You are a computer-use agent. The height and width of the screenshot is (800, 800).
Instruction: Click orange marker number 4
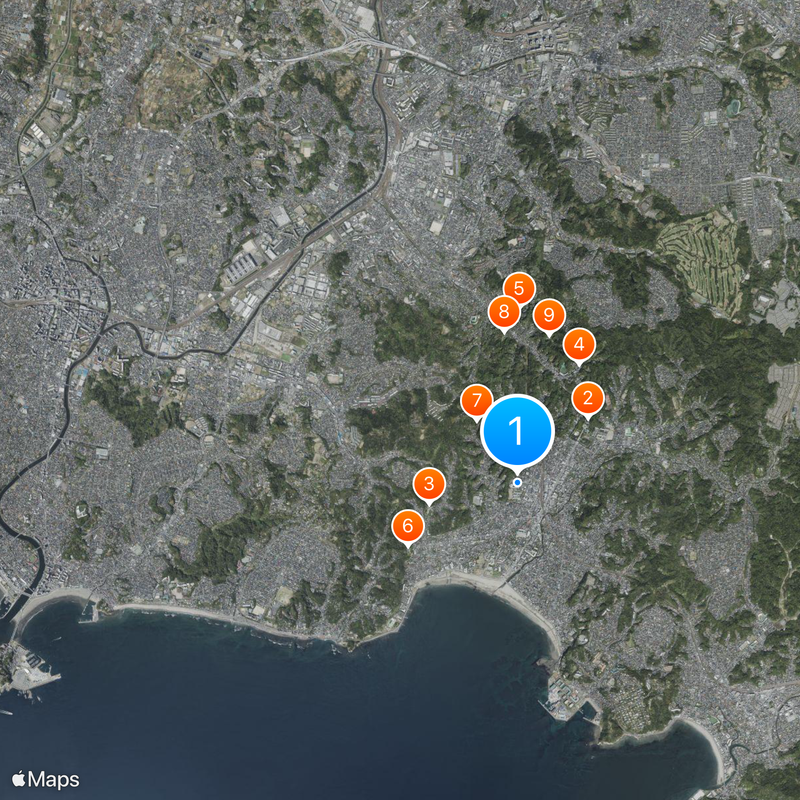pyautogui.click(x=581, y=344)
